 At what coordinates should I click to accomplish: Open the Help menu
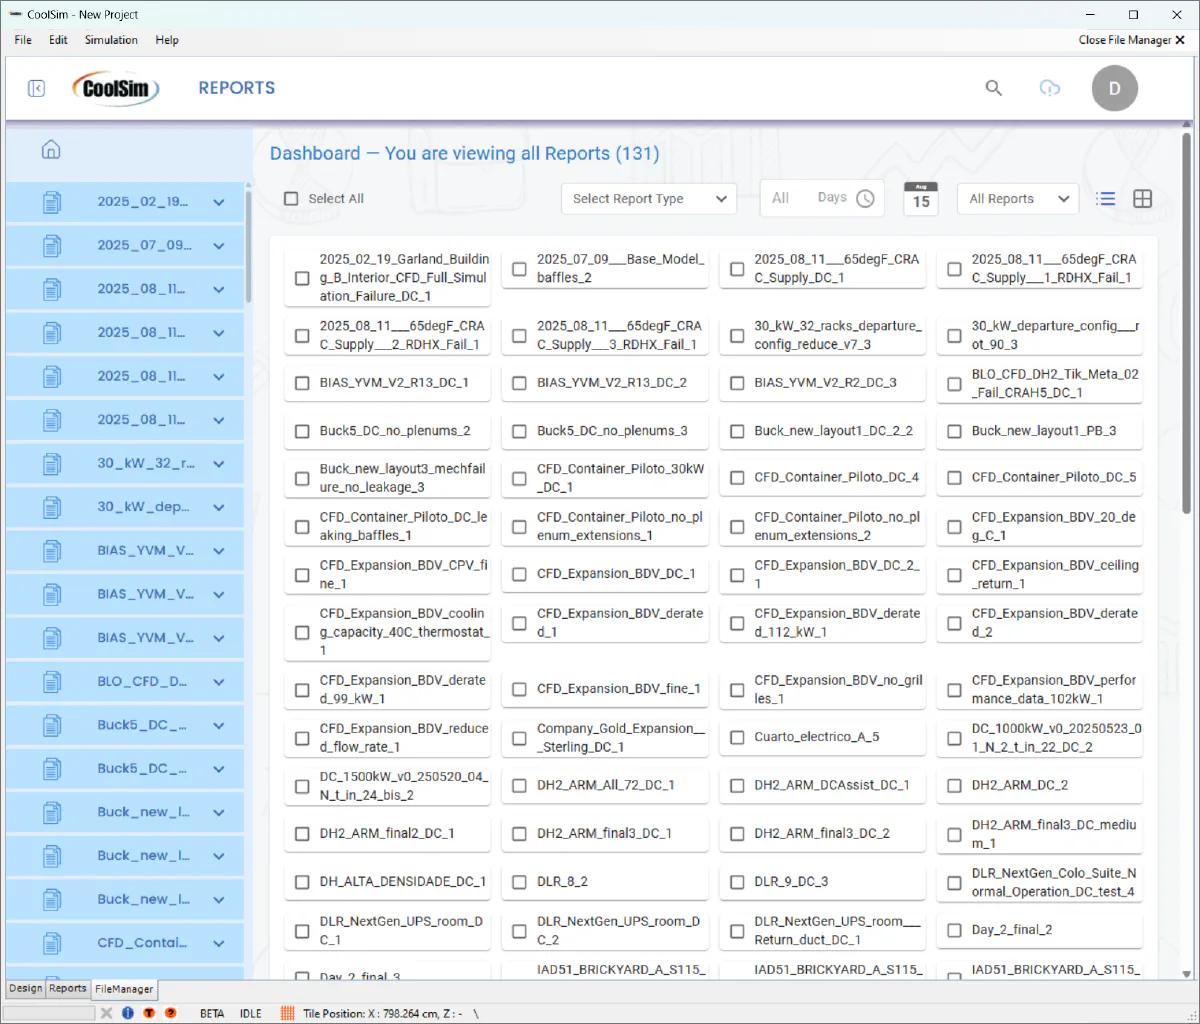(x=167, y=40)
